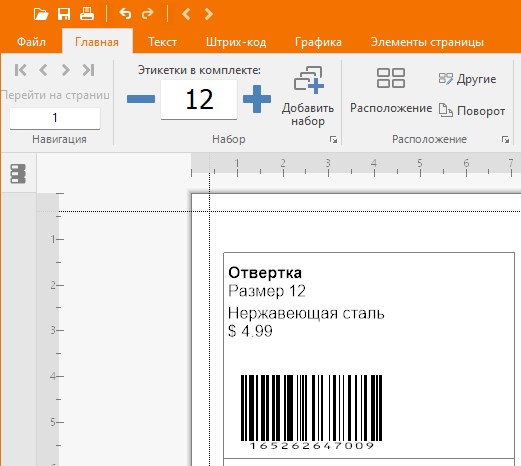Click the page number input field

tap(55, 118)
